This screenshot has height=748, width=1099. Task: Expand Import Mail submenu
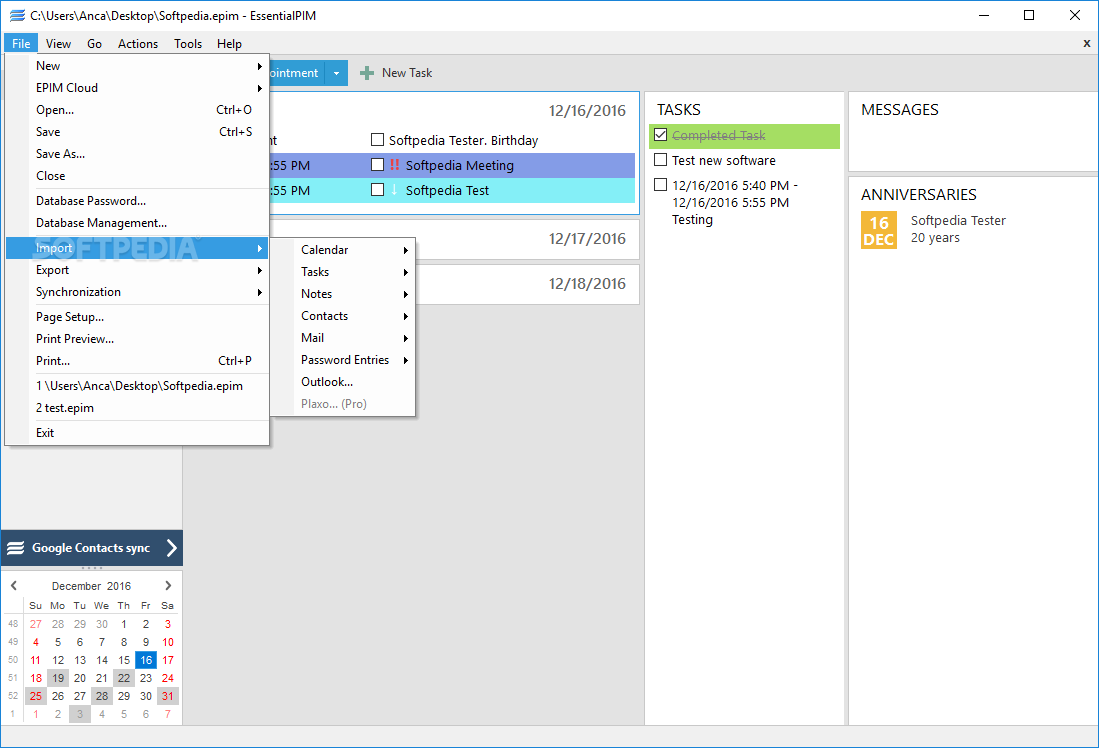(343, 338)
